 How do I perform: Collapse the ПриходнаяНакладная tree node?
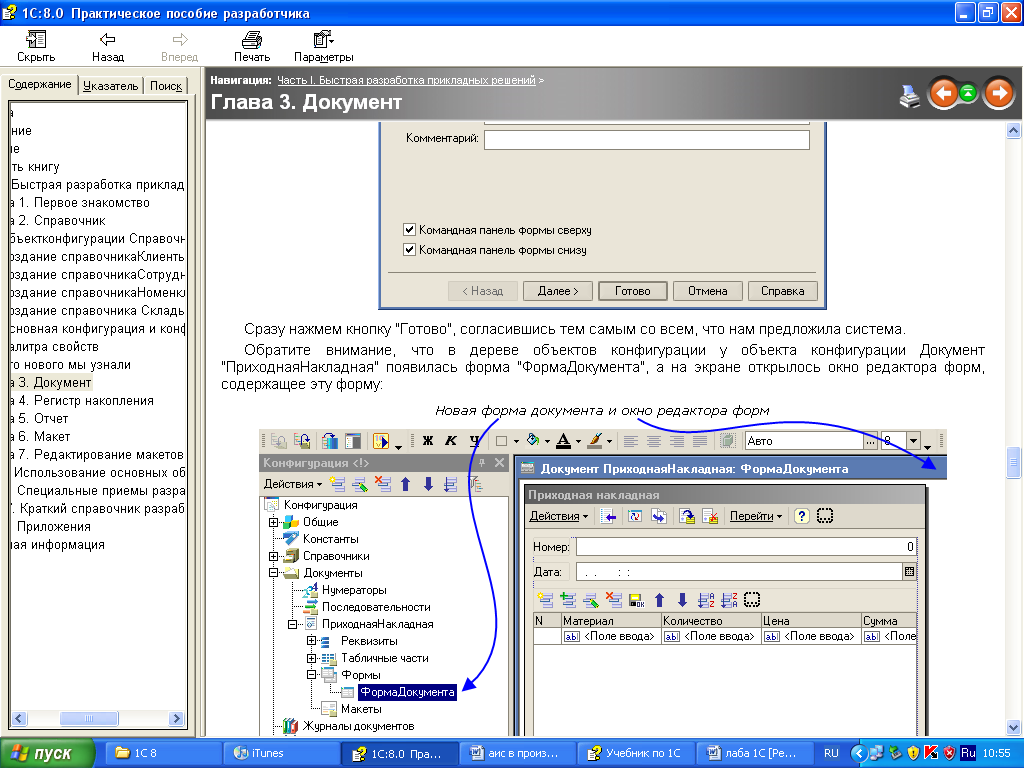293,624
